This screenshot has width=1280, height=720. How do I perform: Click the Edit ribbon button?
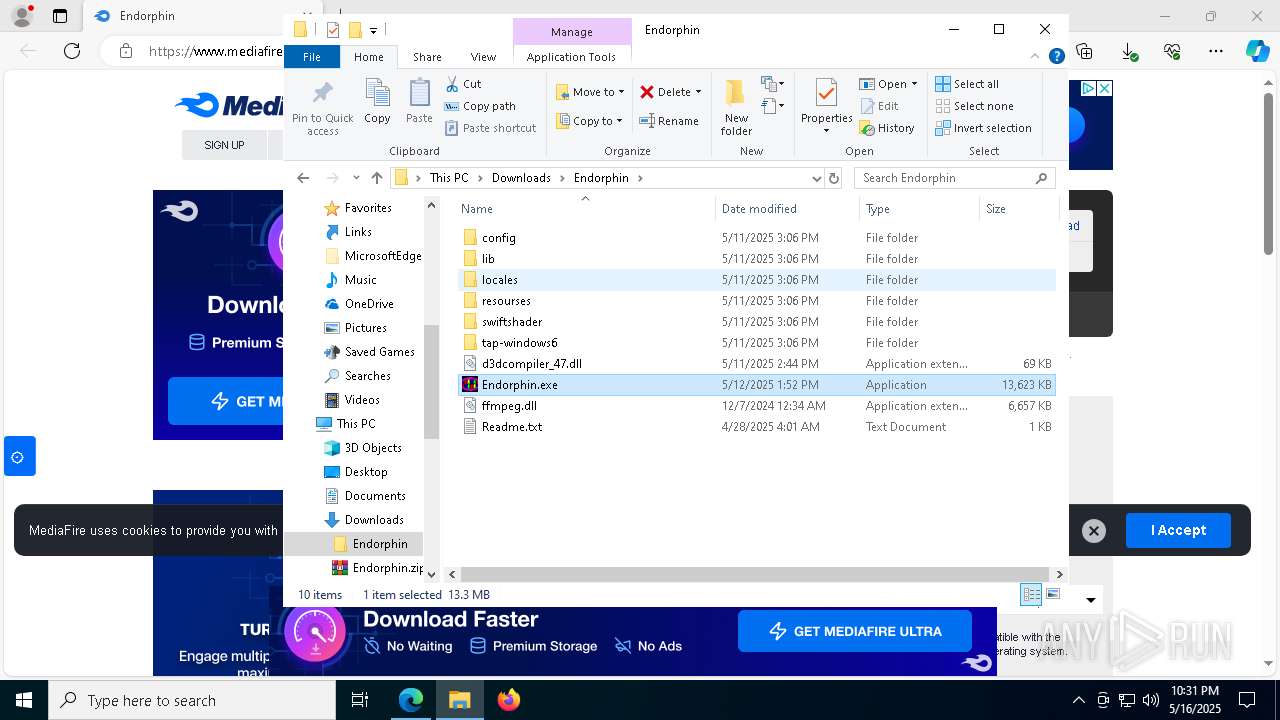[x=879, y=106]
